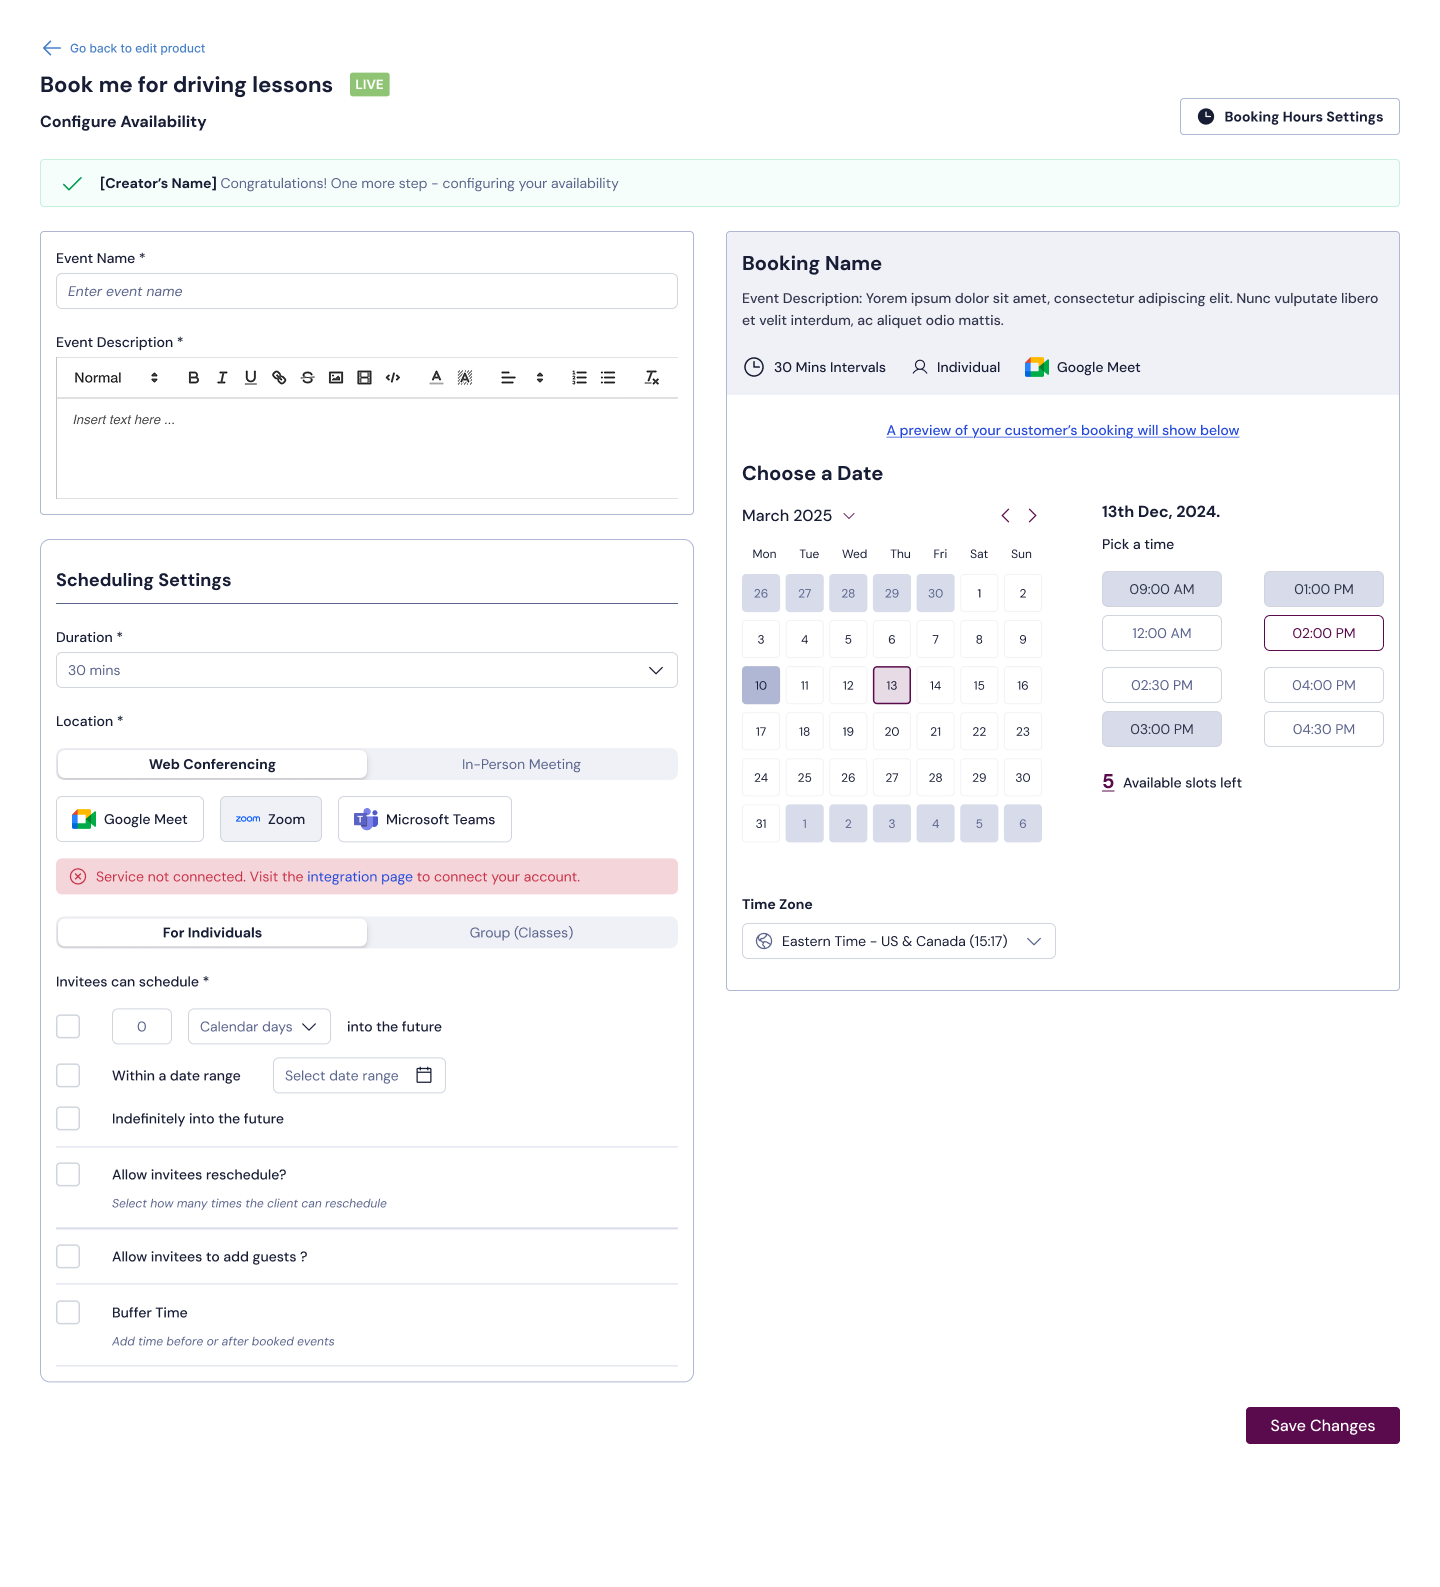Create a numbered list in editor
Screen dimensions: 1440x1587
click(579, 378)
